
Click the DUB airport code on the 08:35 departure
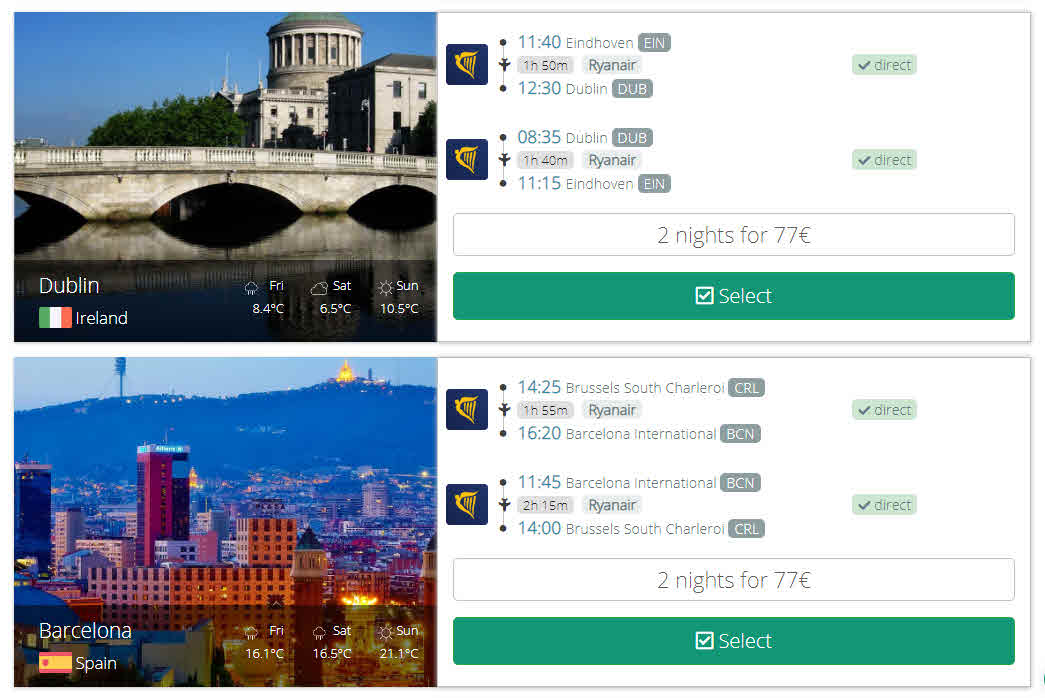[632, 137]
